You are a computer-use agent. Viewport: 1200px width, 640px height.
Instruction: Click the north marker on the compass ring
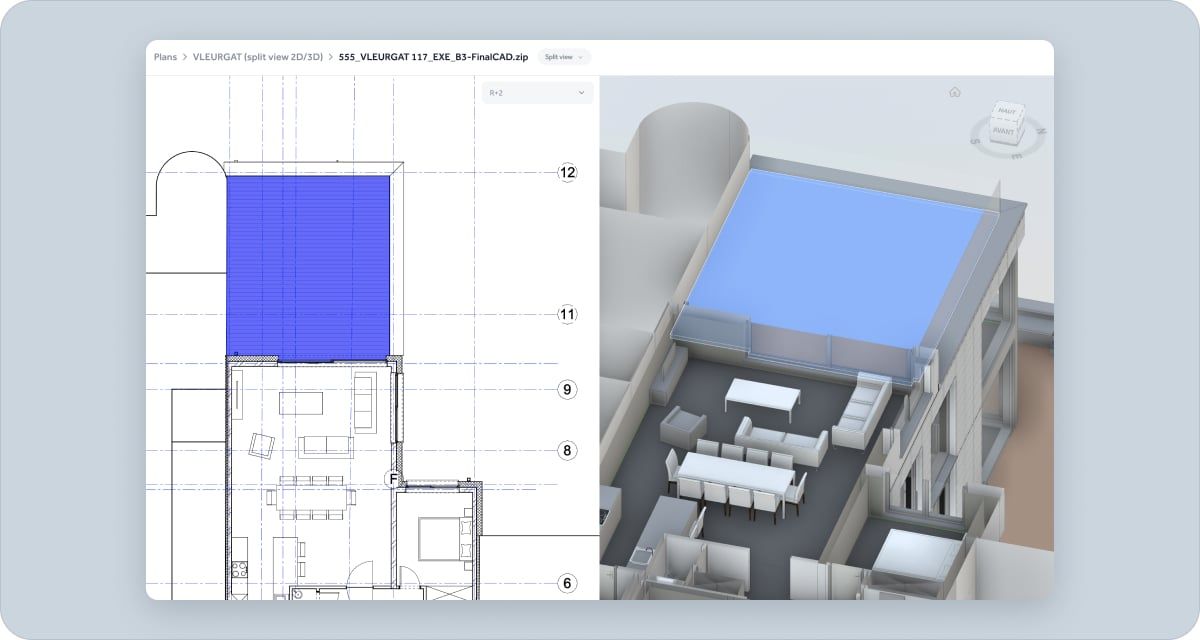pos(1041,131)
